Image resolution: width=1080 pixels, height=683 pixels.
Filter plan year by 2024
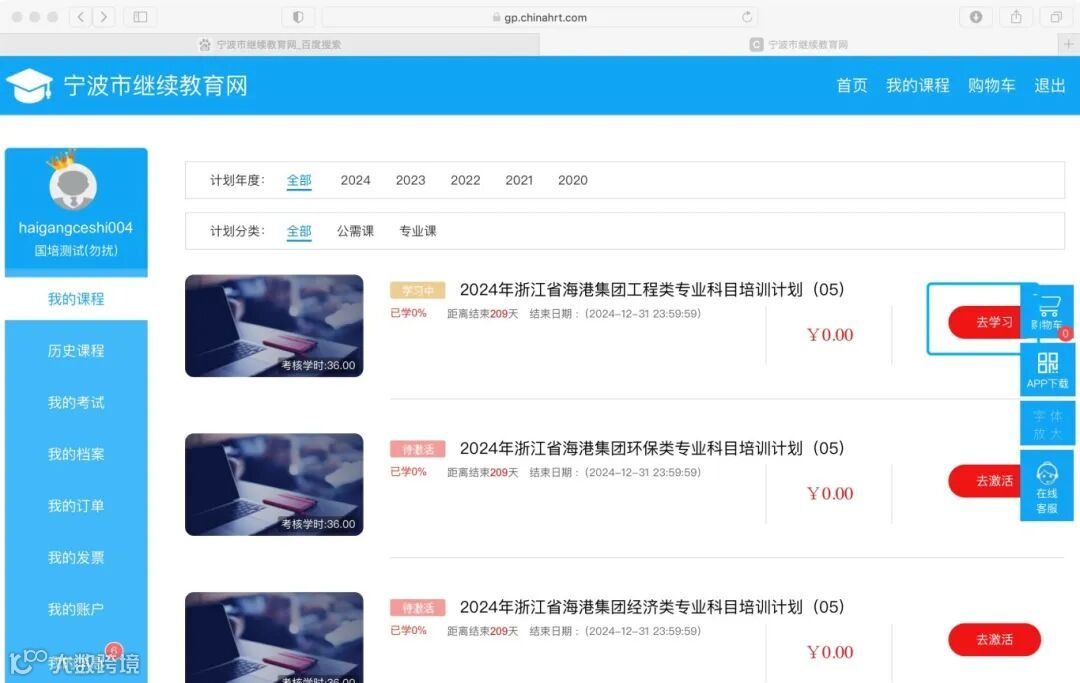point(355,180)
